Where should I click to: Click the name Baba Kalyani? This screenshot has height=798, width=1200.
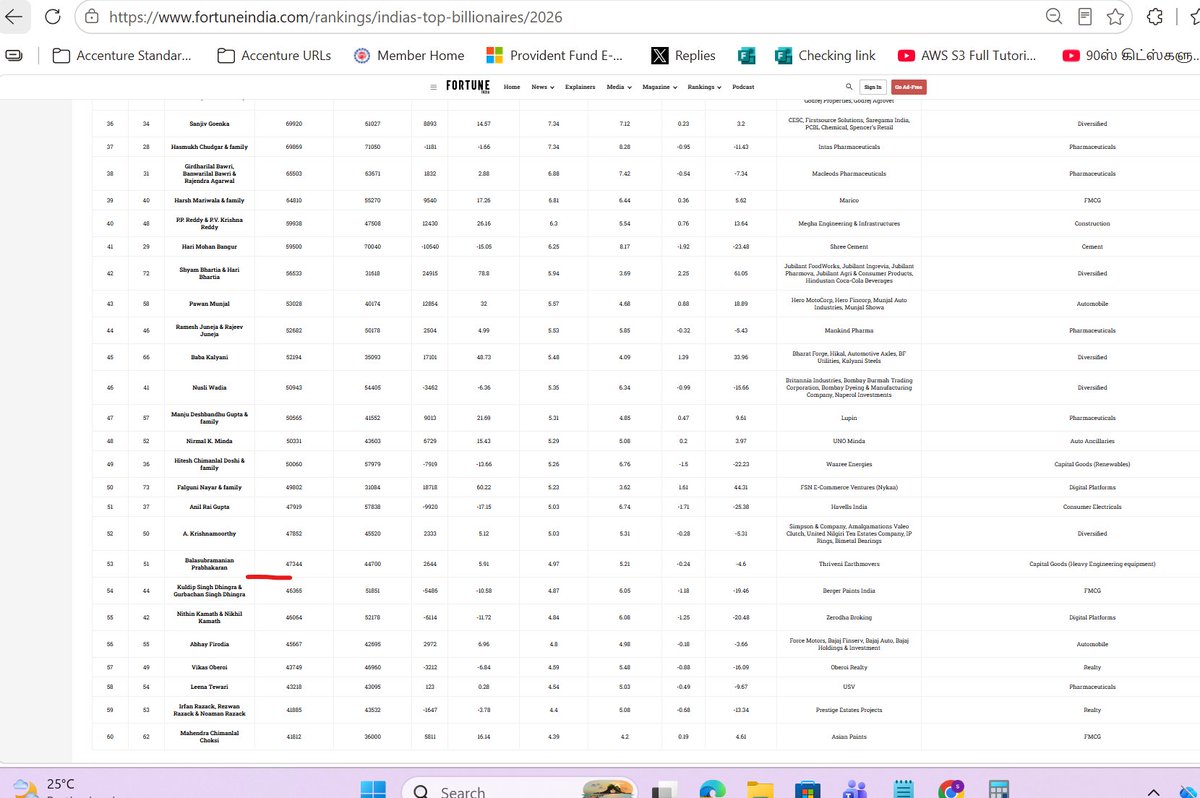[x=209, y=357]
